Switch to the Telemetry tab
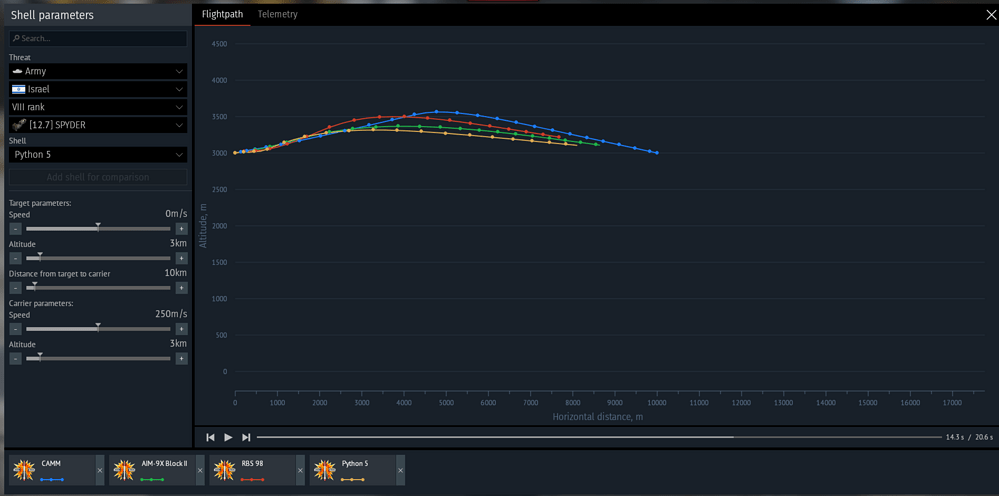The width and height of the screenshot is (999, 496). point(277,14)
